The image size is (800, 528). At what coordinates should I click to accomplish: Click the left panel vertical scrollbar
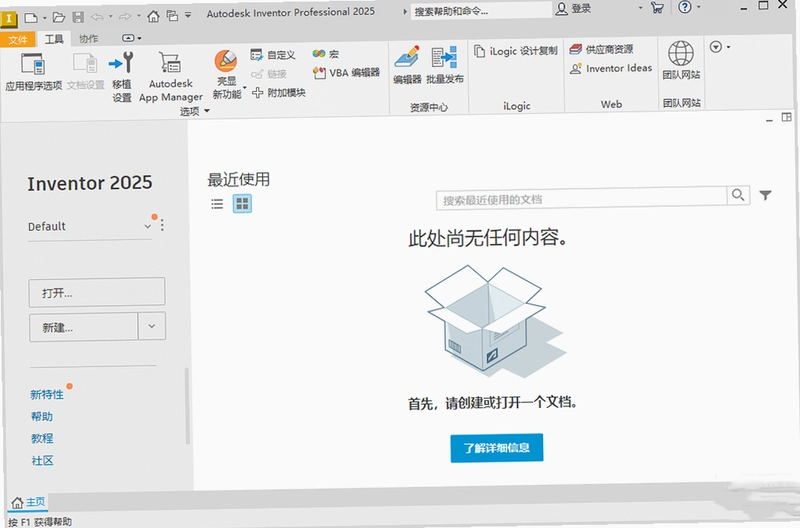[x=187, y=406]
